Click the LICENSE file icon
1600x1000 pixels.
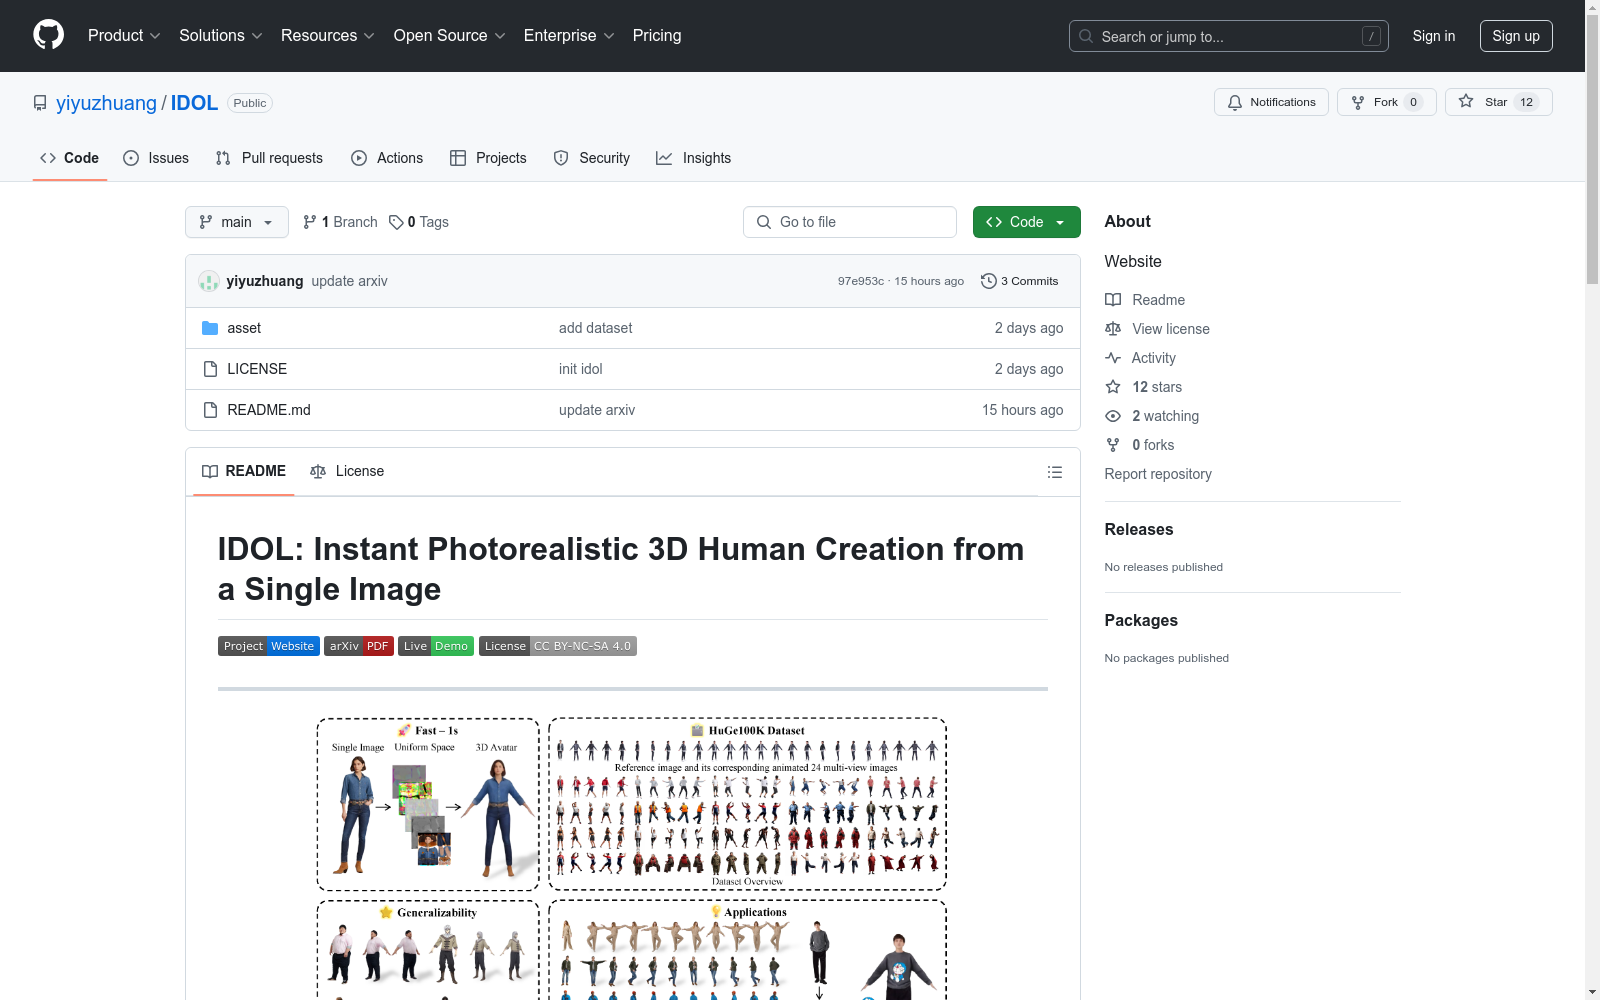pyautogui.click(x=210, y=369)
